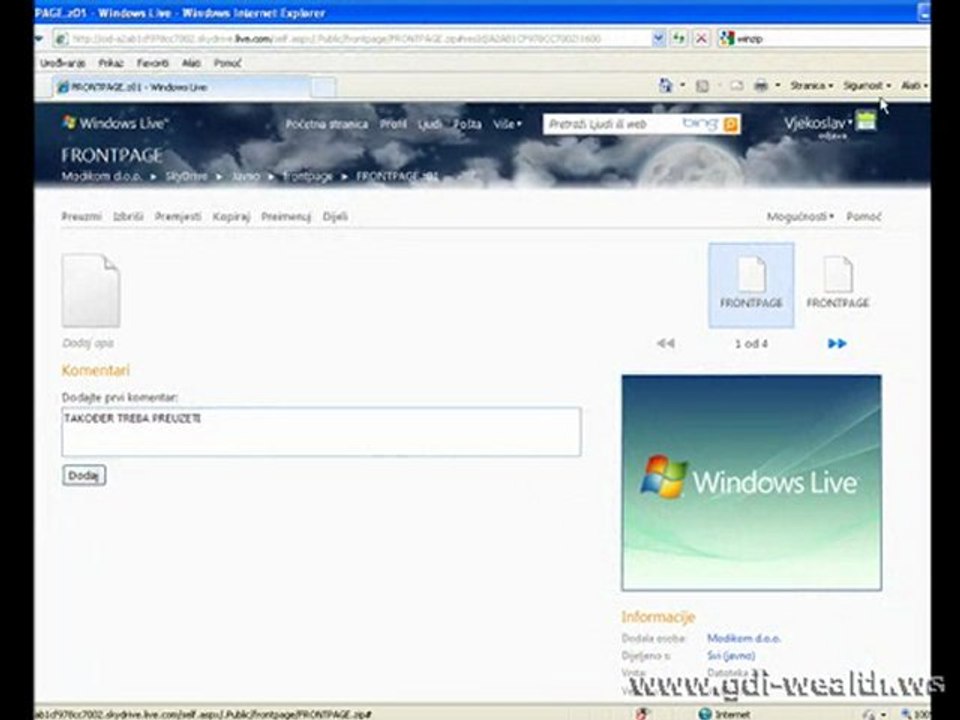Open the Vjekoslav account dropdown
The width and height of the screenshot is (960, 720).
(x=818, y=123)
